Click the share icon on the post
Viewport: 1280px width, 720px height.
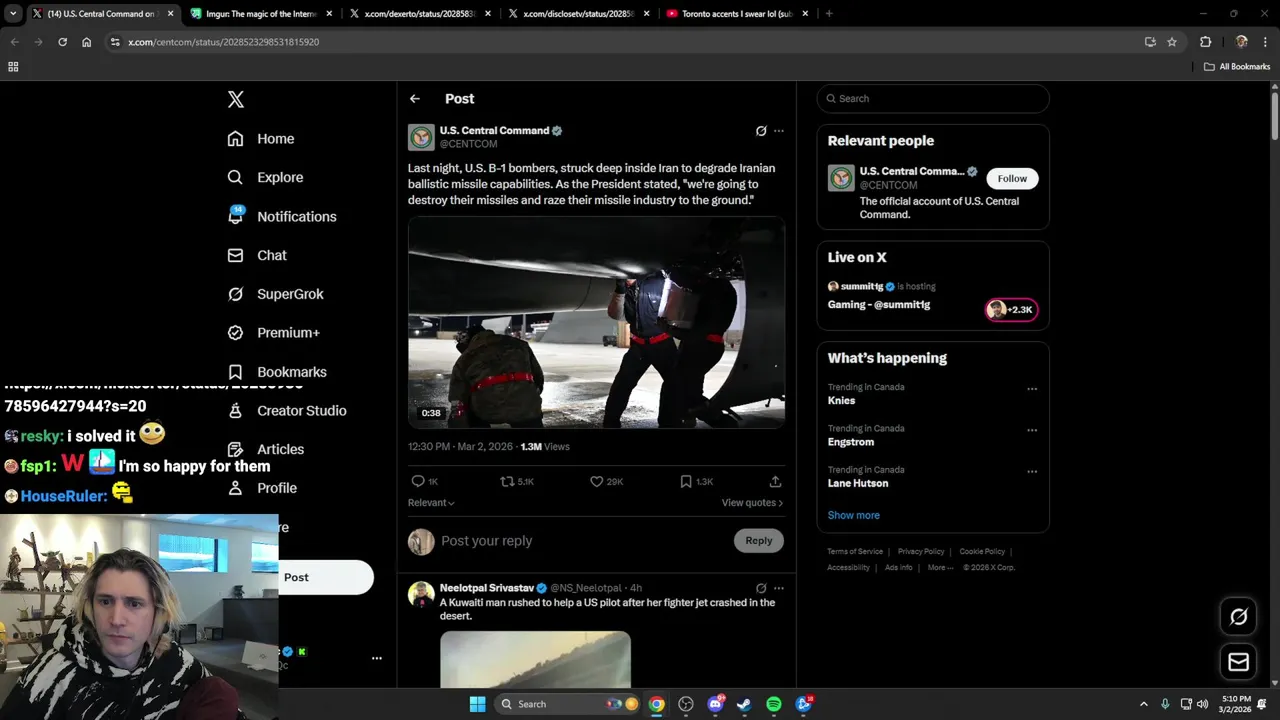(775, 481)
